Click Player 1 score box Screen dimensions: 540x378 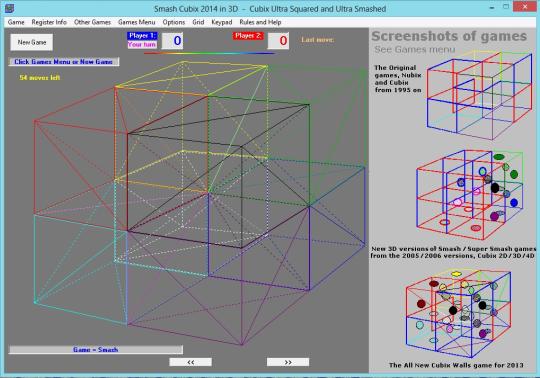173,41
